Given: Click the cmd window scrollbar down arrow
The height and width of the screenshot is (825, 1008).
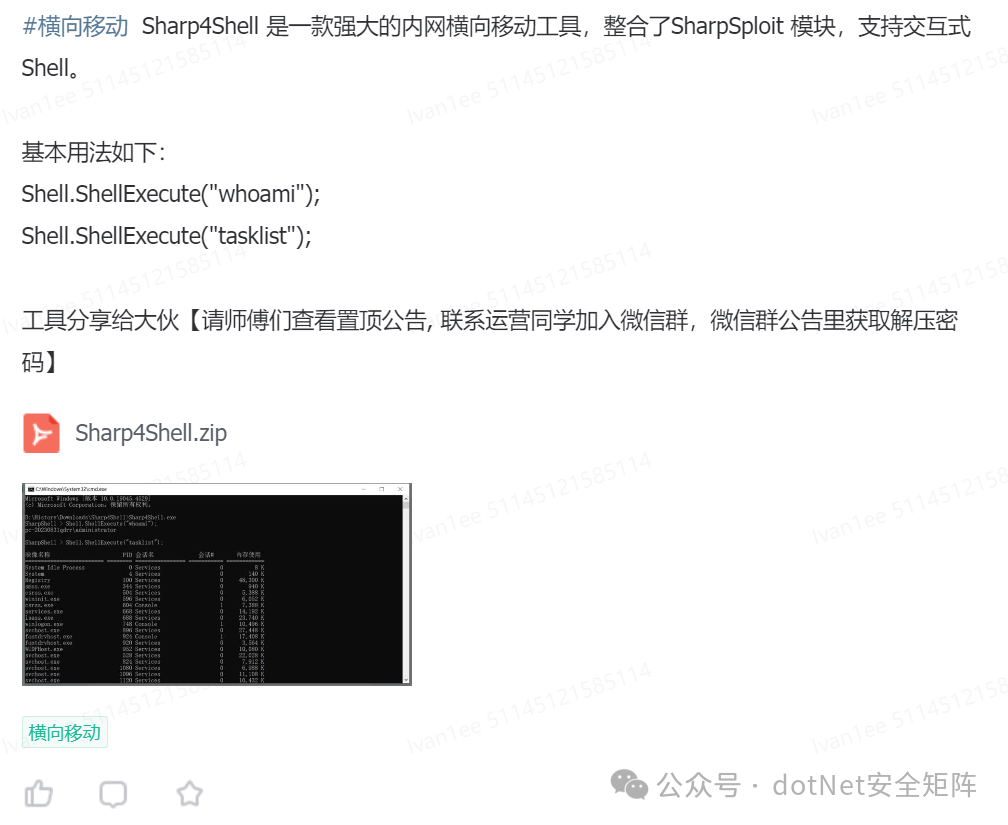Looking at the screenshot, I should click(406, 680).
